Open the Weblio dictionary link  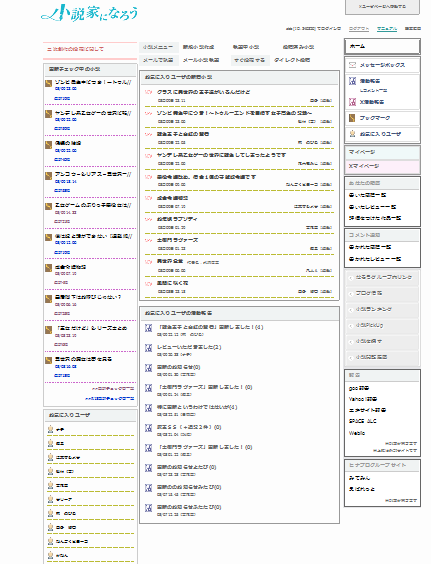tap(357, 433)
